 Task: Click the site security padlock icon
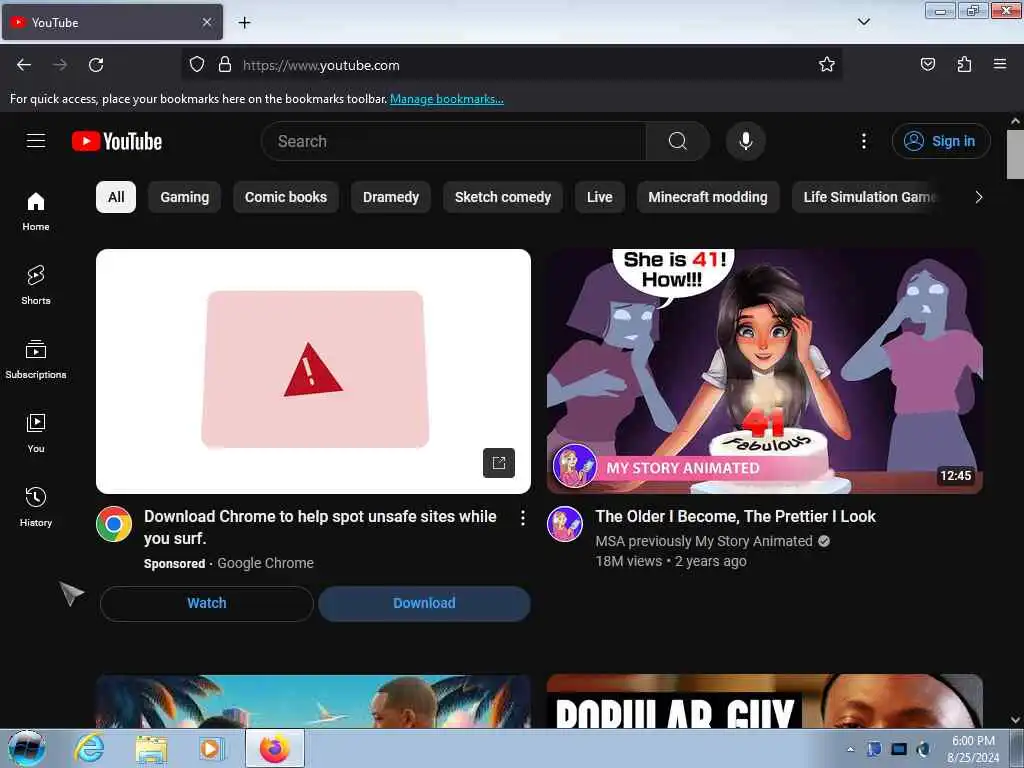click(x=225, y=65)
